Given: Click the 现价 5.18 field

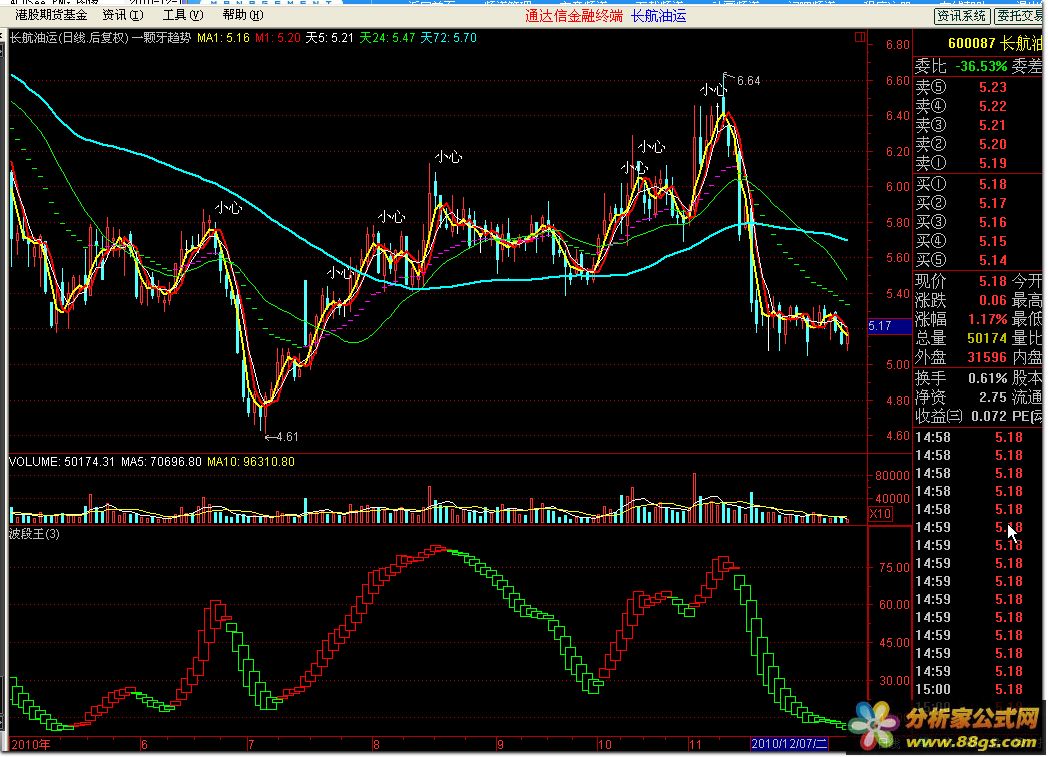Looking at the screenshot, I should 961,281.
